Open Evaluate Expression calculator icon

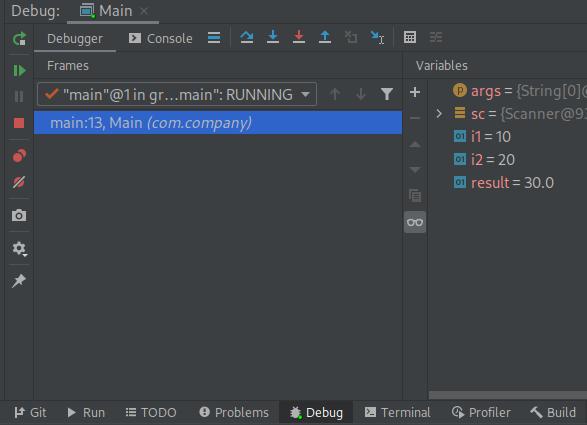pyautogui.click(x=410, y=37)
